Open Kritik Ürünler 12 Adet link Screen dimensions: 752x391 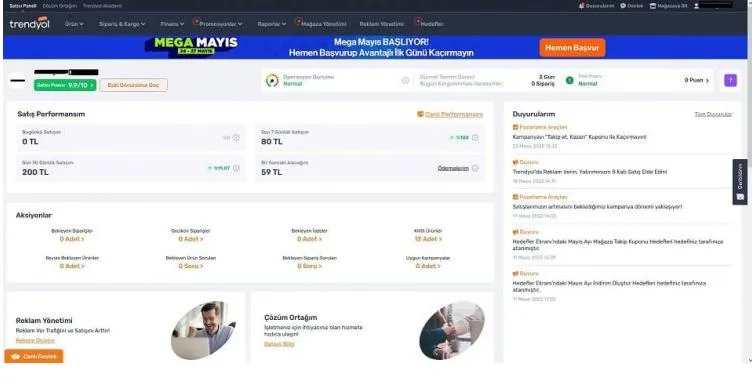tap(428, 239)
